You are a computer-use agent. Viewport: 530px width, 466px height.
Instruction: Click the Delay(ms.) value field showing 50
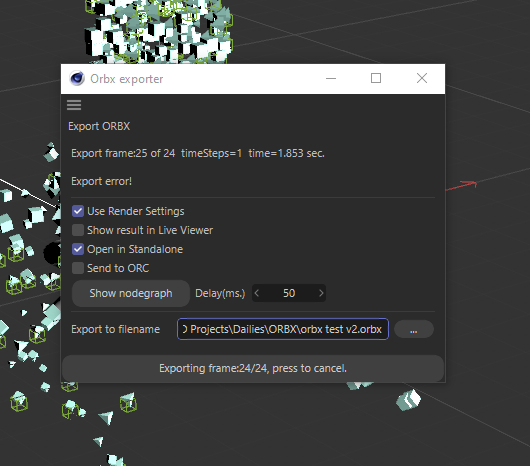click(x=289, y=293)
